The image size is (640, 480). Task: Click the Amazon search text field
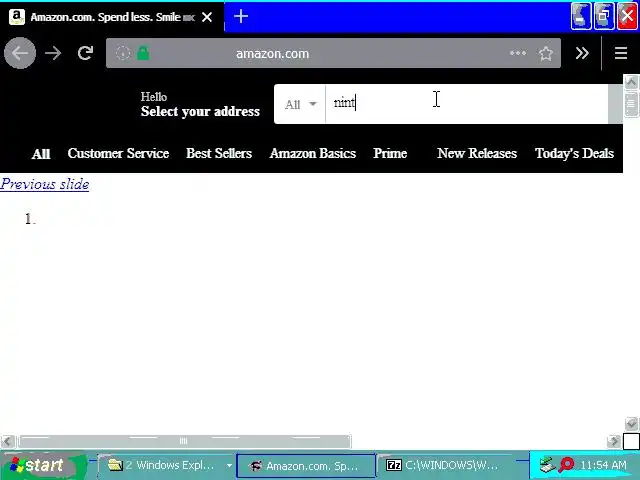pyautogui.click(x=467, y=104)
